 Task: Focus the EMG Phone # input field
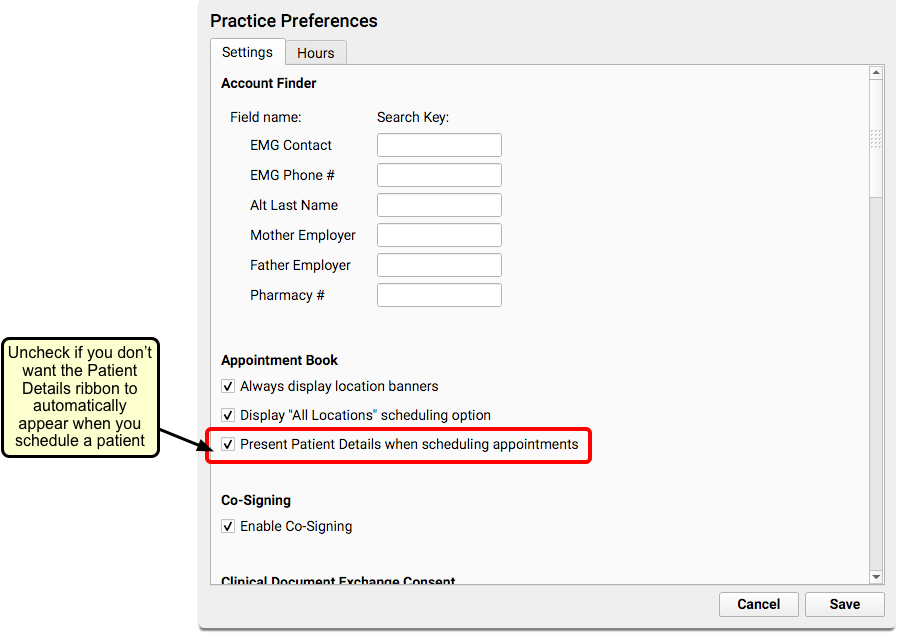[x=439, y=175]
